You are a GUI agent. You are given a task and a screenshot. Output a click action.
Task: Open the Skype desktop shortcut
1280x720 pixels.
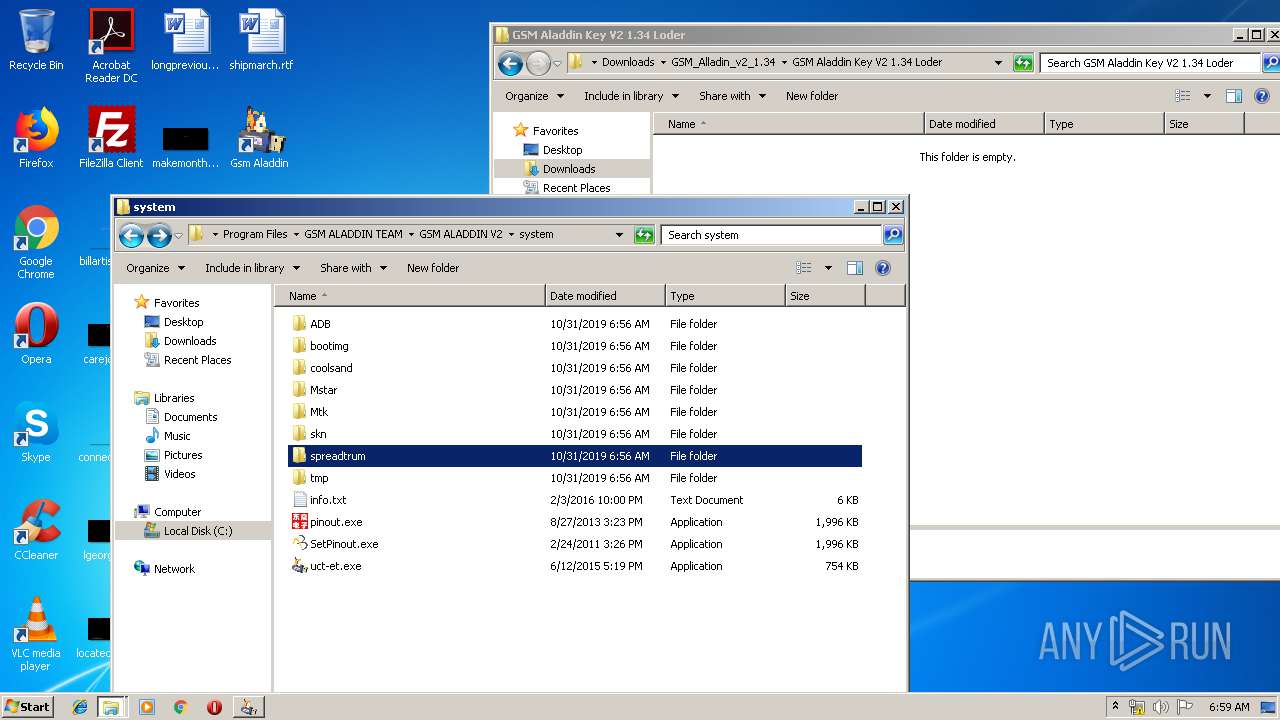[x=36, y=432]
